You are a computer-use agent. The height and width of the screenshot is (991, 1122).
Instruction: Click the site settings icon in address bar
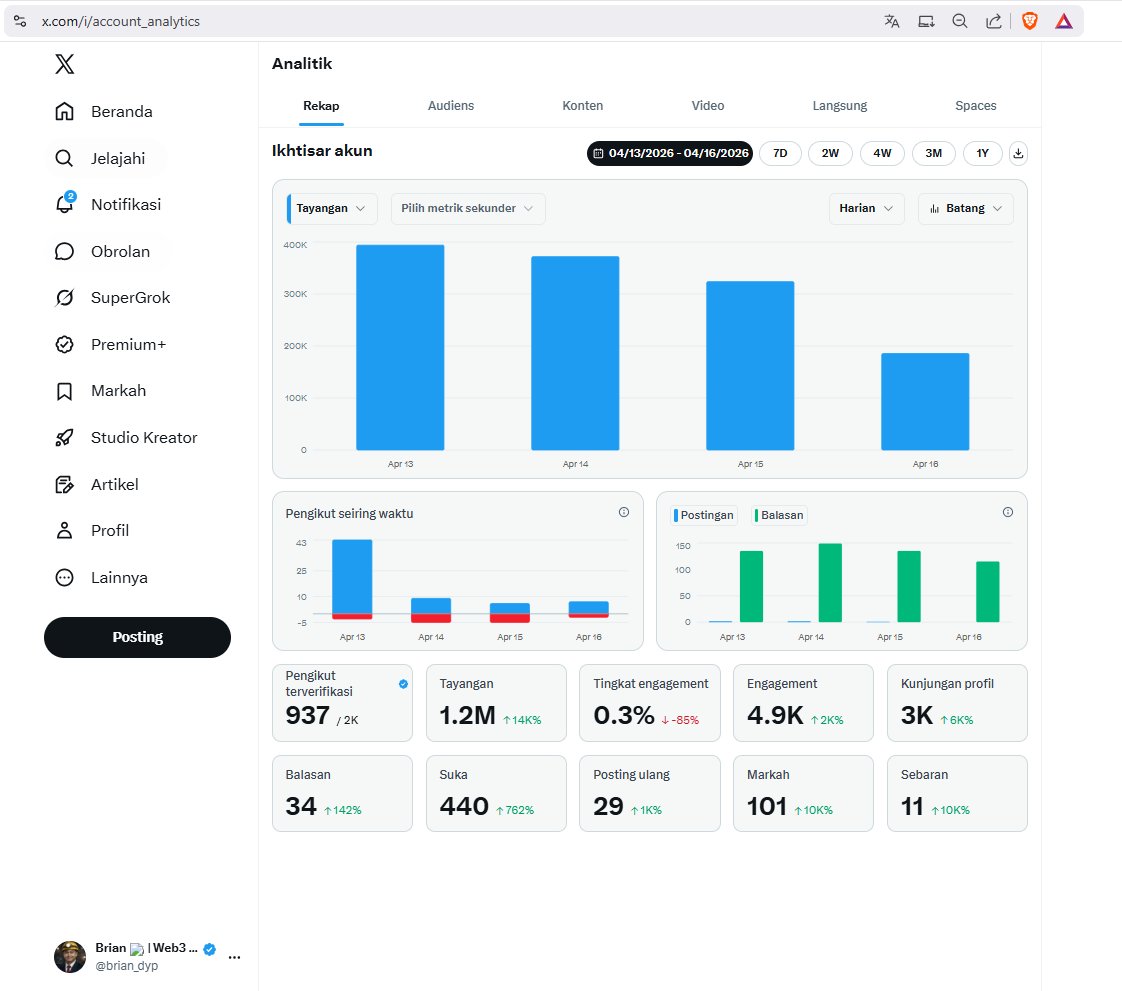(x=20, y=21)
